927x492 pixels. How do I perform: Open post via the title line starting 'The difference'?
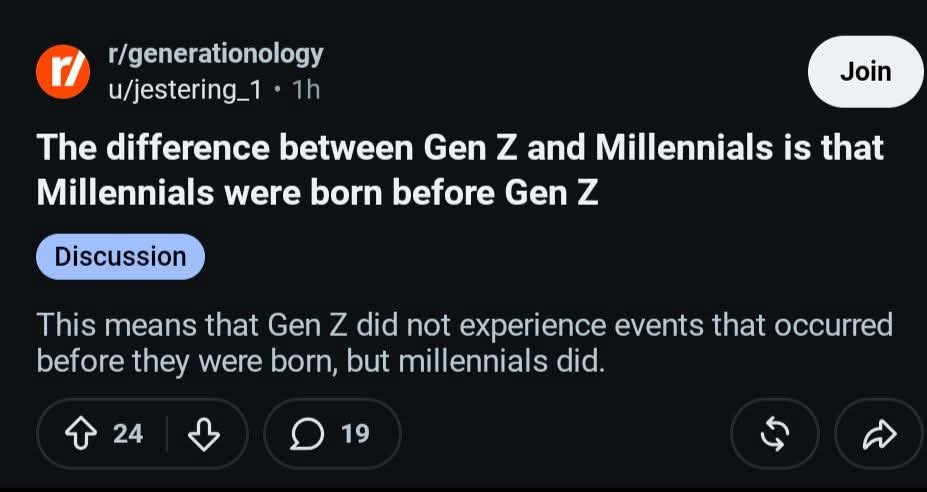pos(461,148)
